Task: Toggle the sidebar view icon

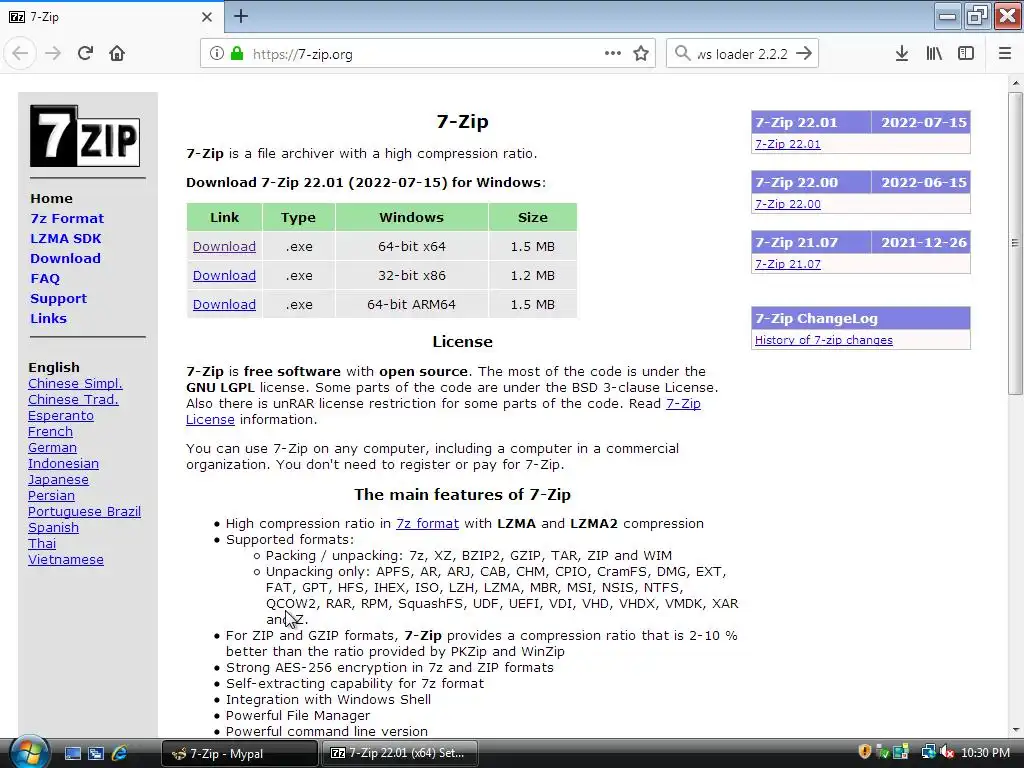Action: [966, 54]
